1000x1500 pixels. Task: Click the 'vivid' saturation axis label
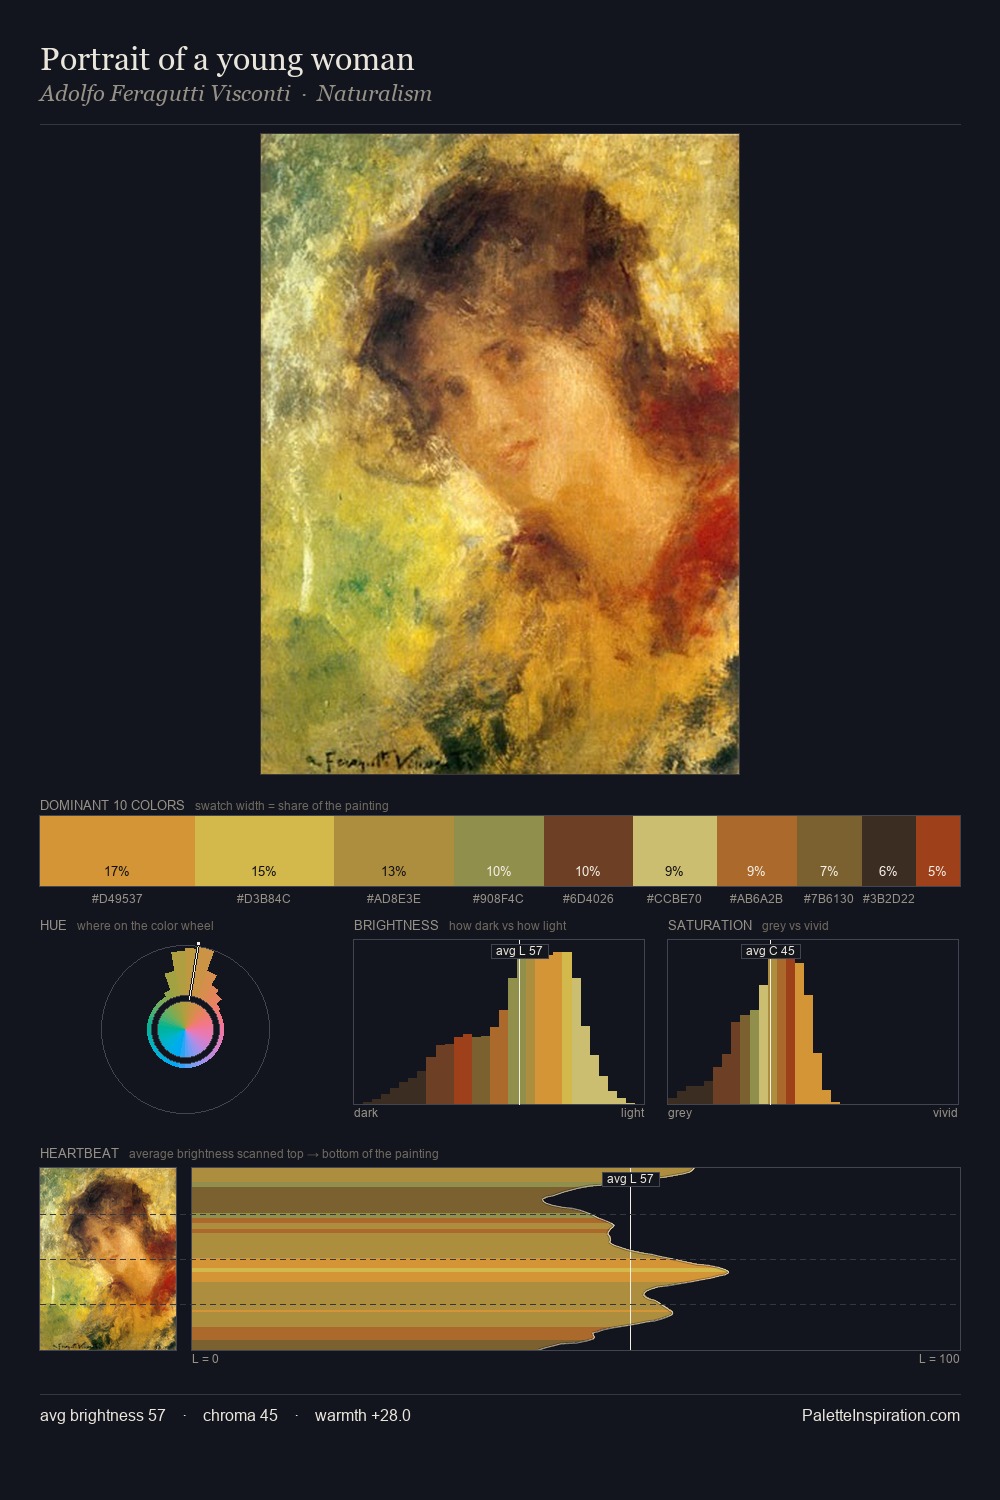[945, 1113]
